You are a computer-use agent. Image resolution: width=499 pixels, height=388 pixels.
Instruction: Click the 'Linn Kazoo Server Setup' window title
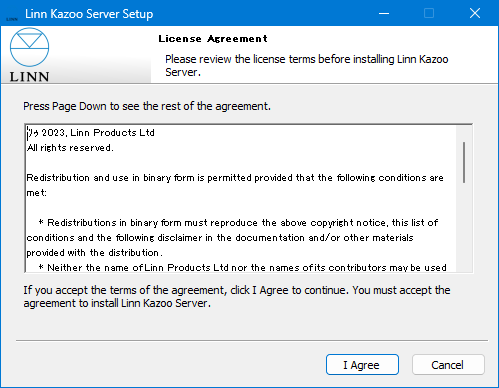point(89,14)
